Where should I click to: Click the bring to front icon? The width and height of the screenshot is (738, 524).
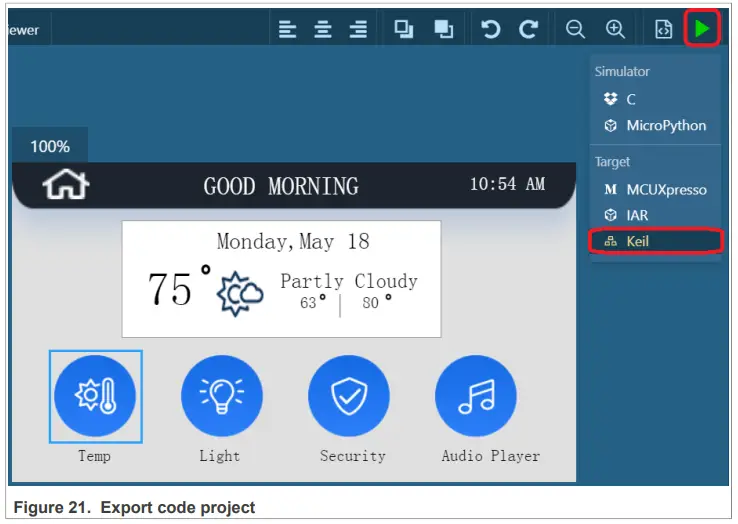pyautogui.click(x=404, y=29)
